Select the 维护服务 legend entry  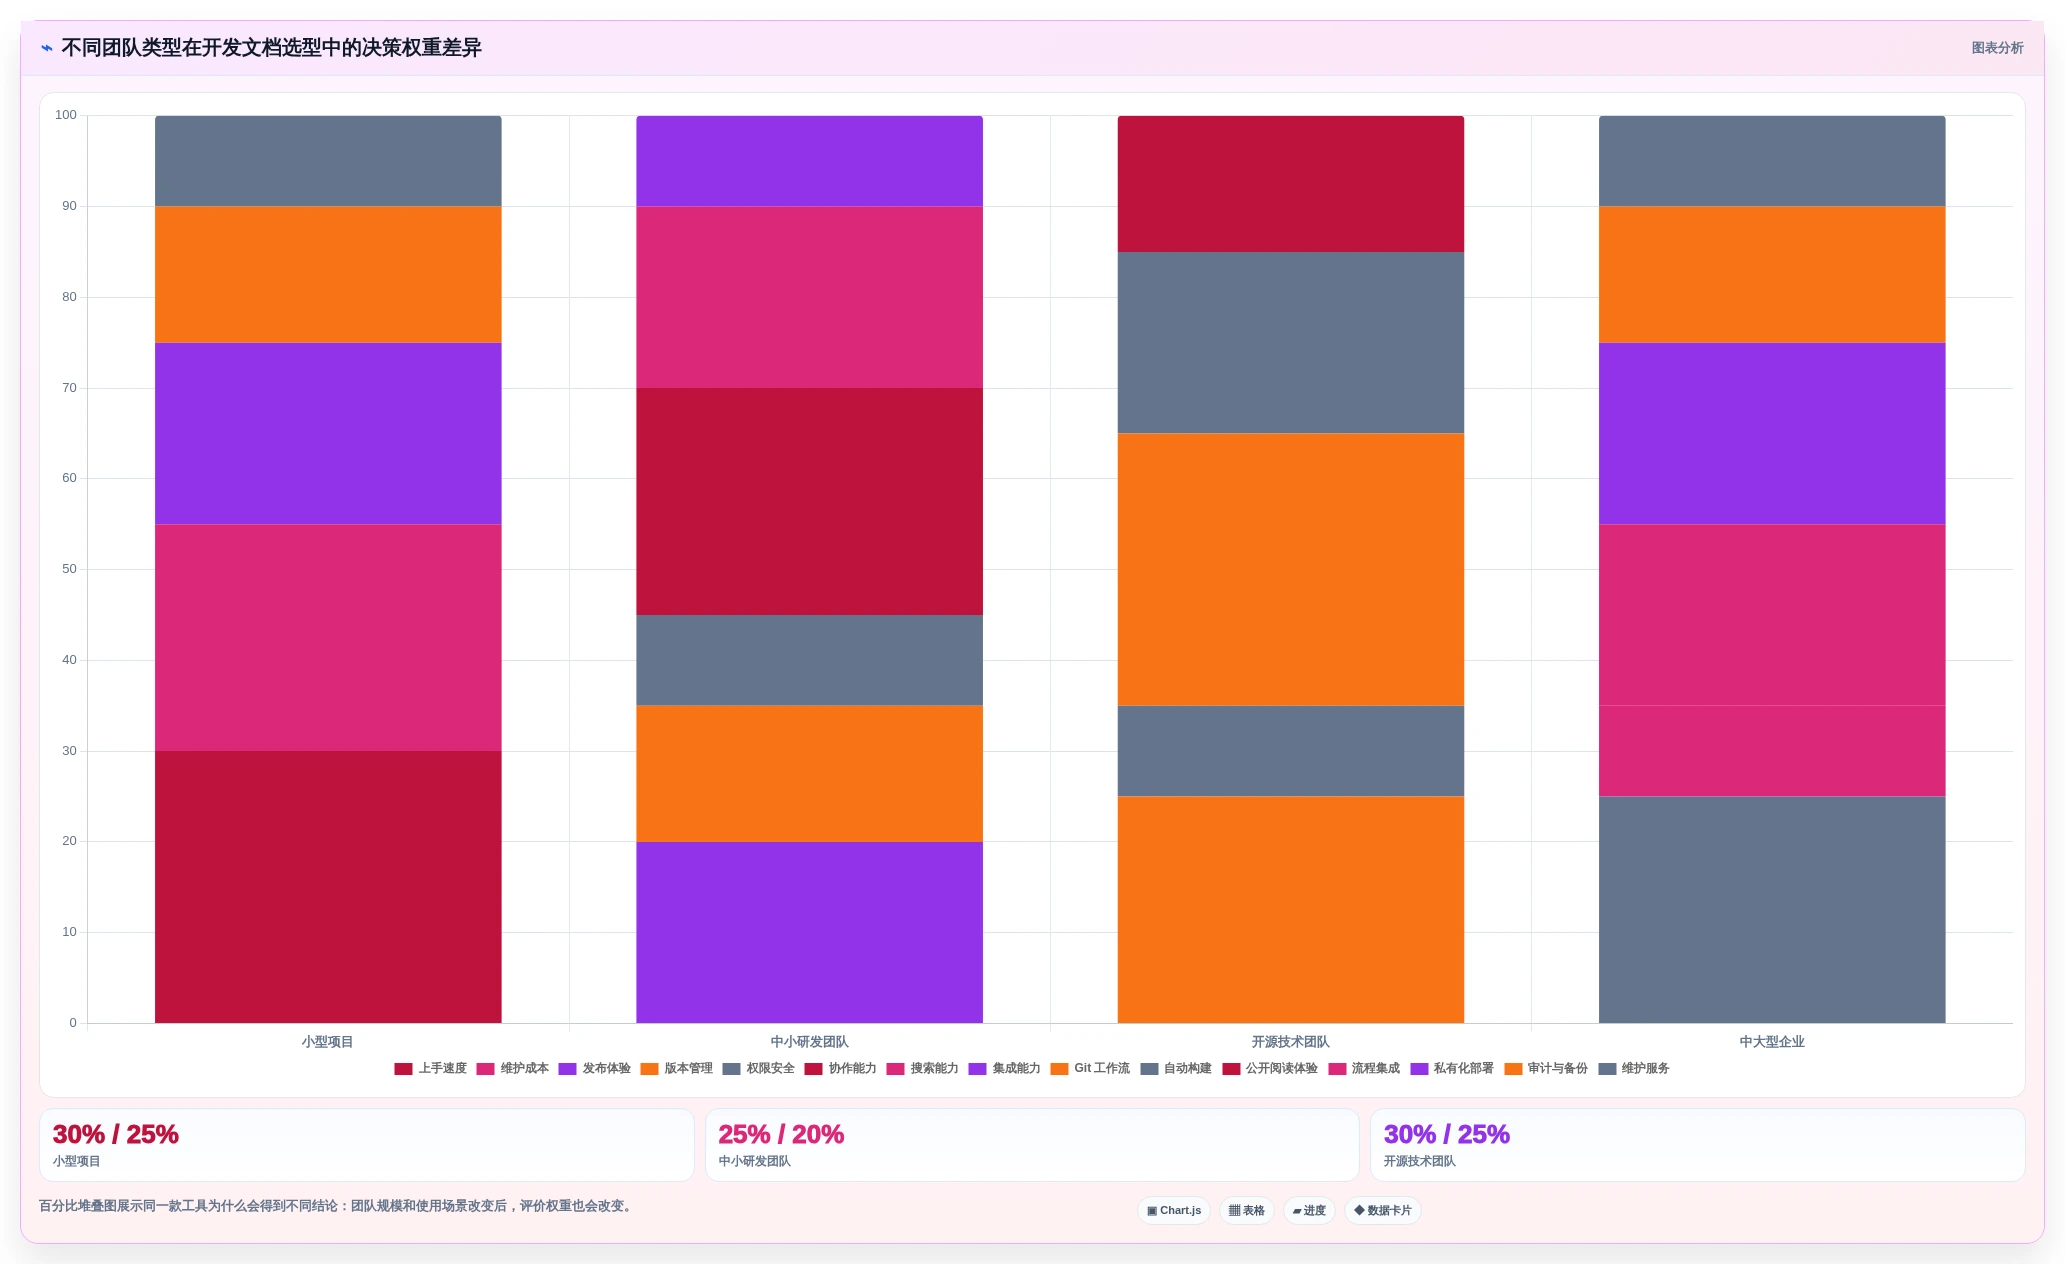(x=1635, y=1069)
